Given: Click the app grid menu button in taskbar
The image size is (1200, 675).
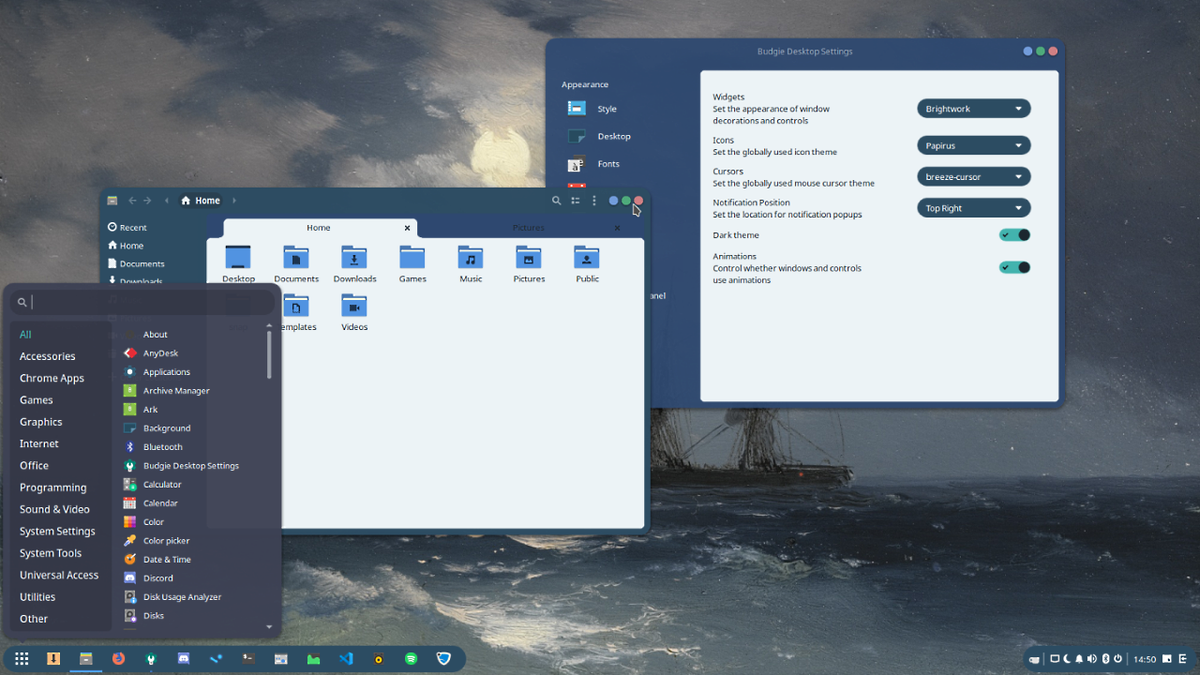Looking at the screenshot, I should point(21,659).
